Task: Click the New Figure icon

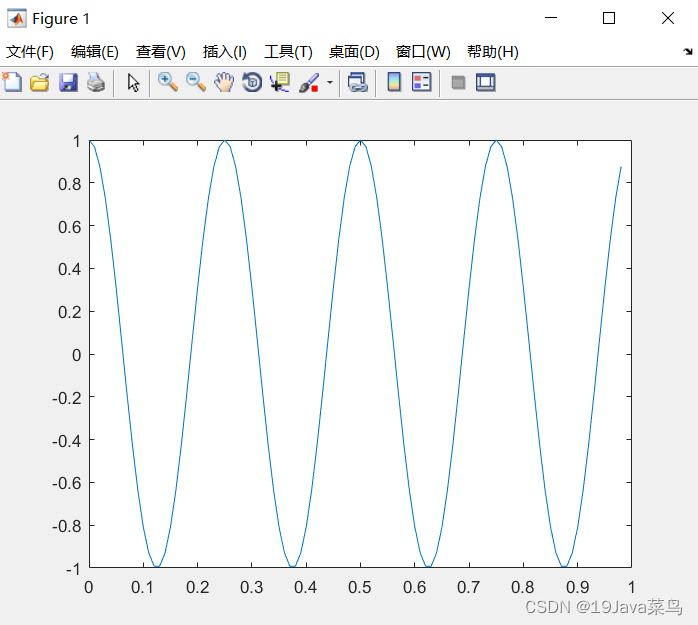Action: 12,82
